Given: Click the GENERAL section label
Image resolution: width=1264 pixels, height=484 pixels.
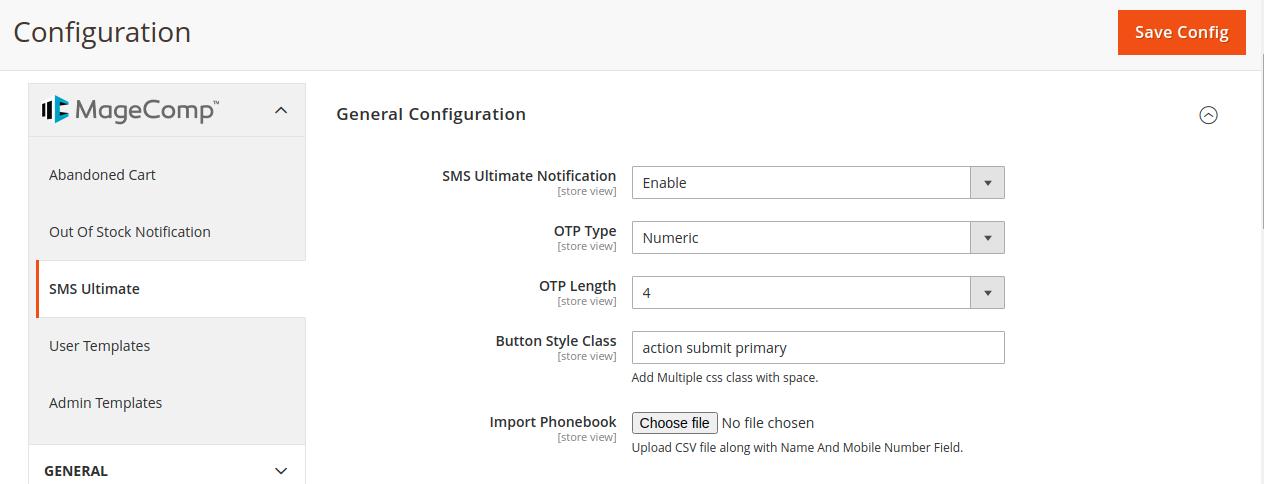Looking at the screenshot, I should click(x=76, y=471).
